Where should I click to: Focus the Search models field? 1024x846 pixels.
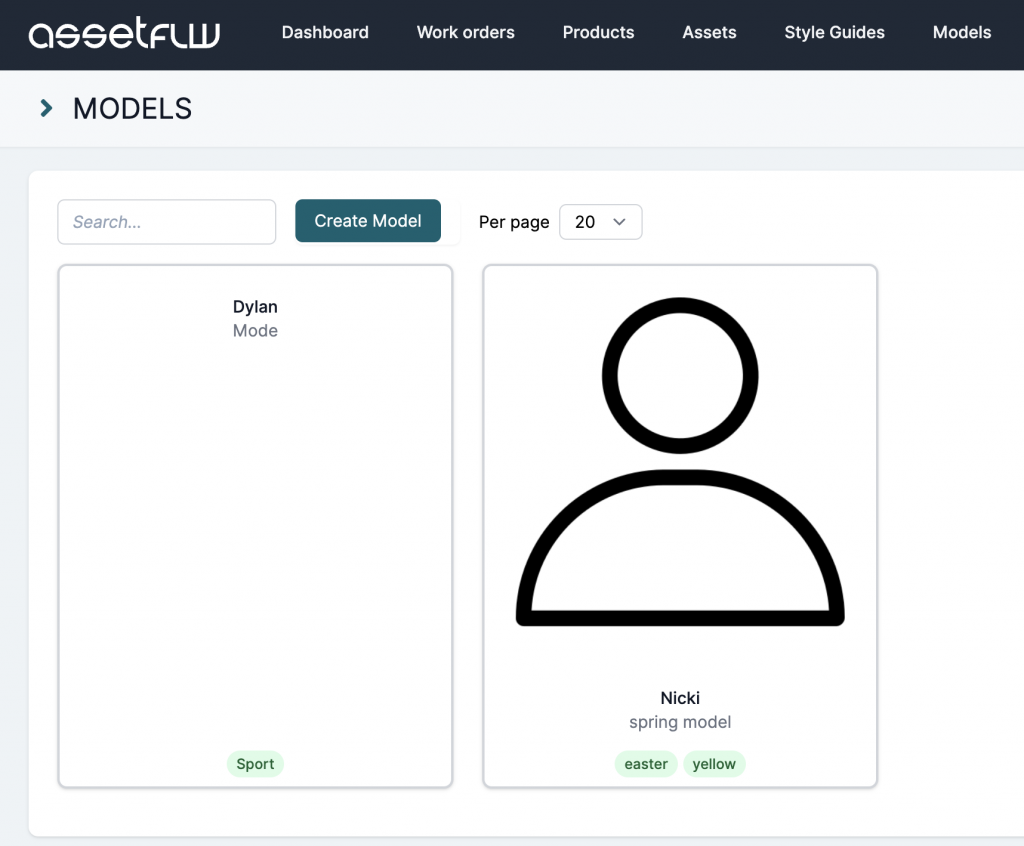click(x=167, y=222)
